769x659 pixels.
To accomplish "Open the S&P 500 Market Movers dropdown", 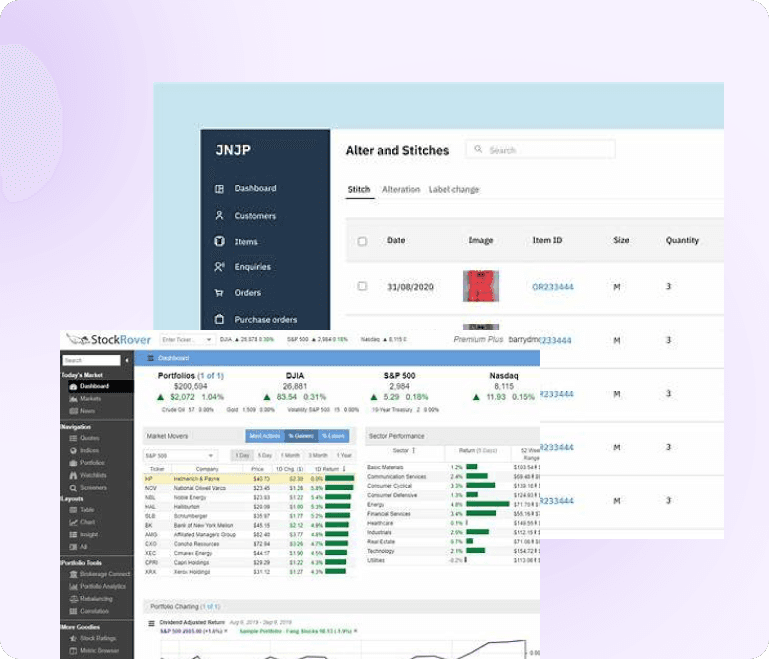I will 180,456.
